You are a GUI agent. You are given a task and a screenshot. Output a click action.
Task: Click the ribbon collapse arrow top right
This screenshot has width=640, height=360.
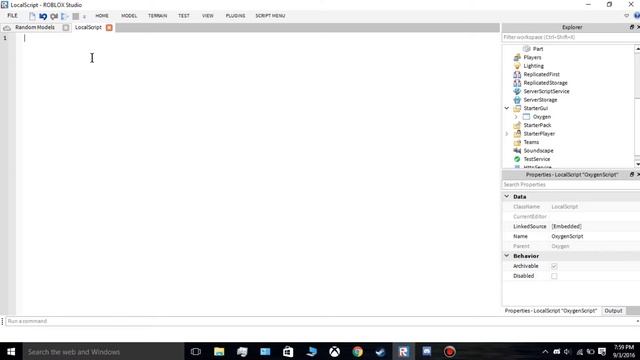pos(627,16)
